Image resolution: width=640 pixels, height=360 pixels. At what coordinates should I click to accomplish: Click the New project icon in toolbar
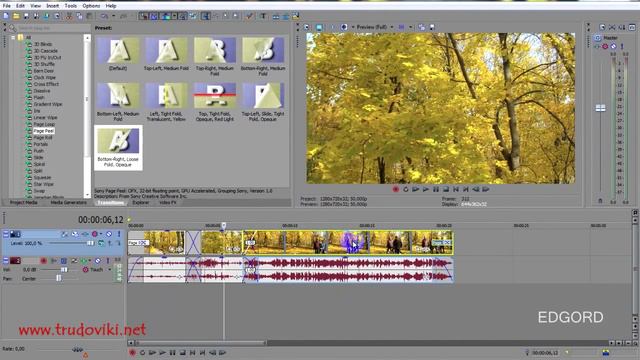coord(6,16)
